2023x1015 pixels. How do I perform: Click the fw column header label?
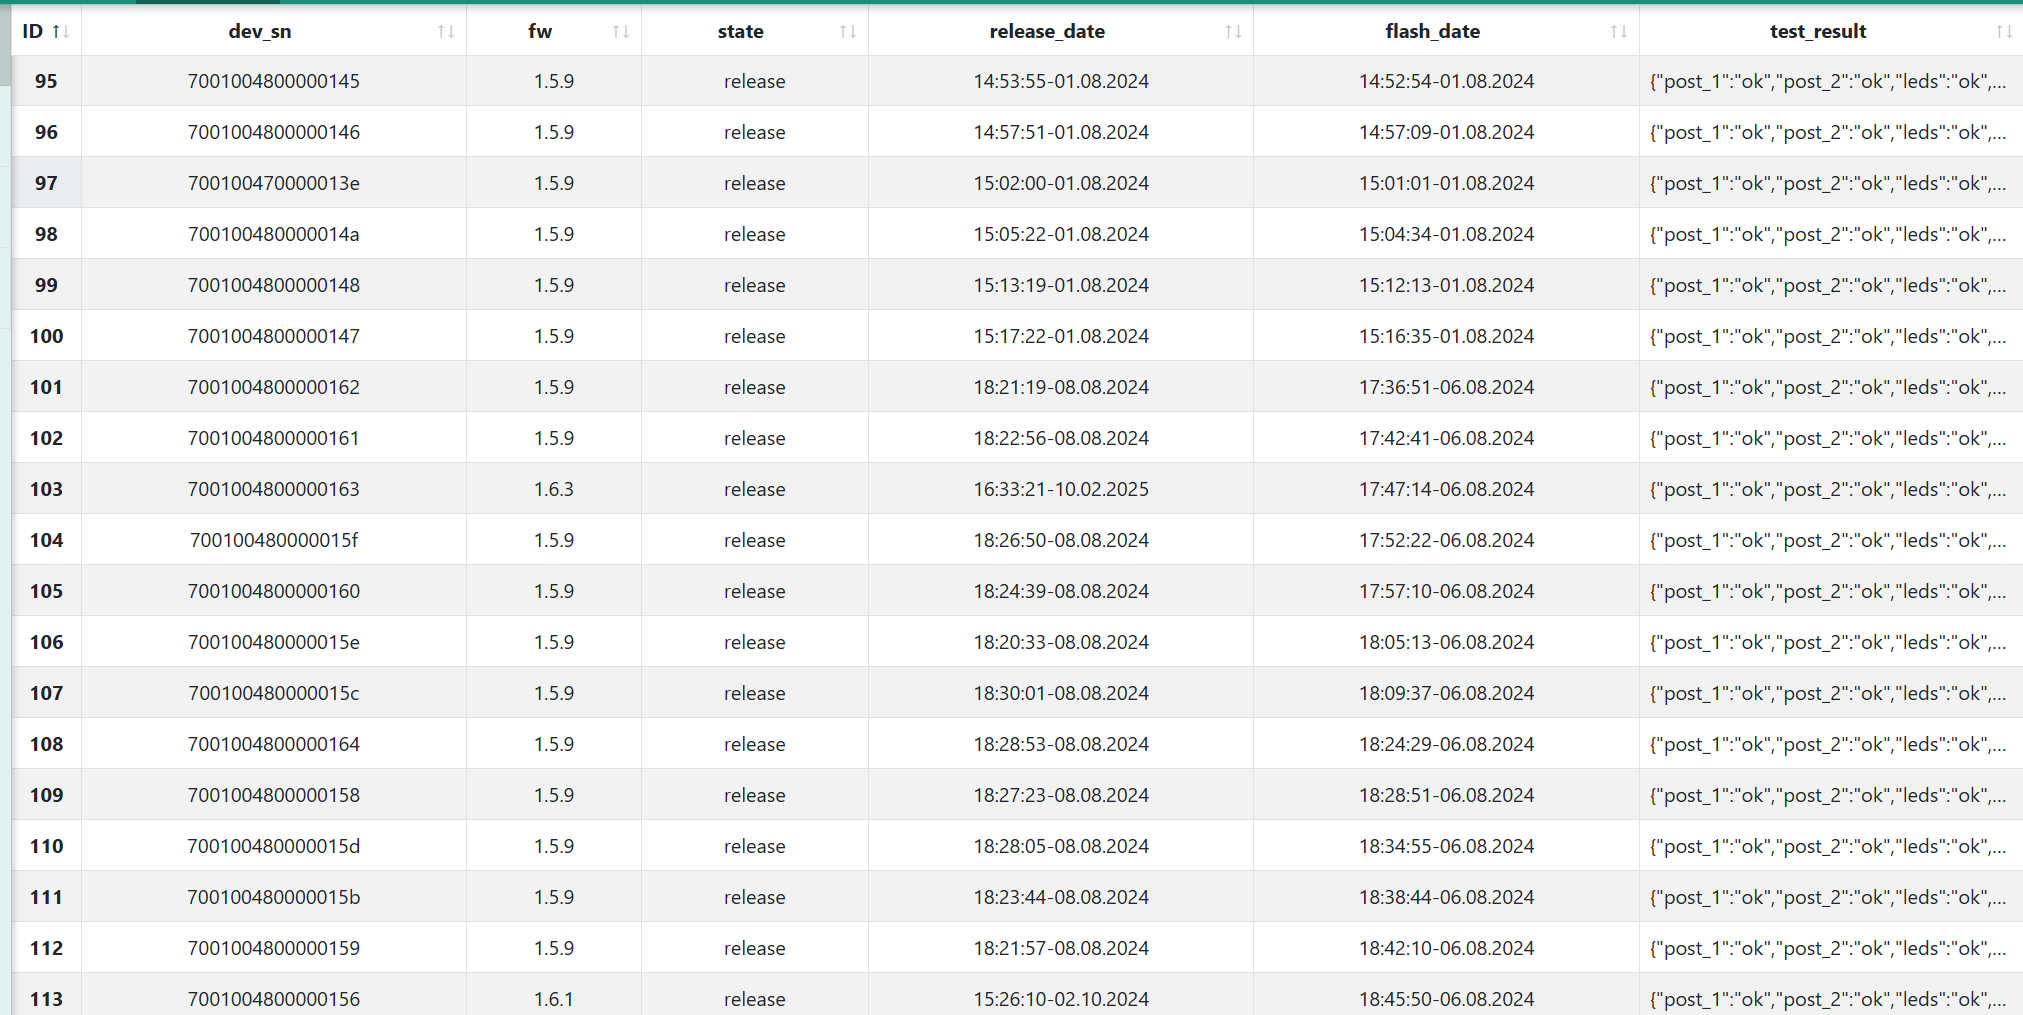540,32
